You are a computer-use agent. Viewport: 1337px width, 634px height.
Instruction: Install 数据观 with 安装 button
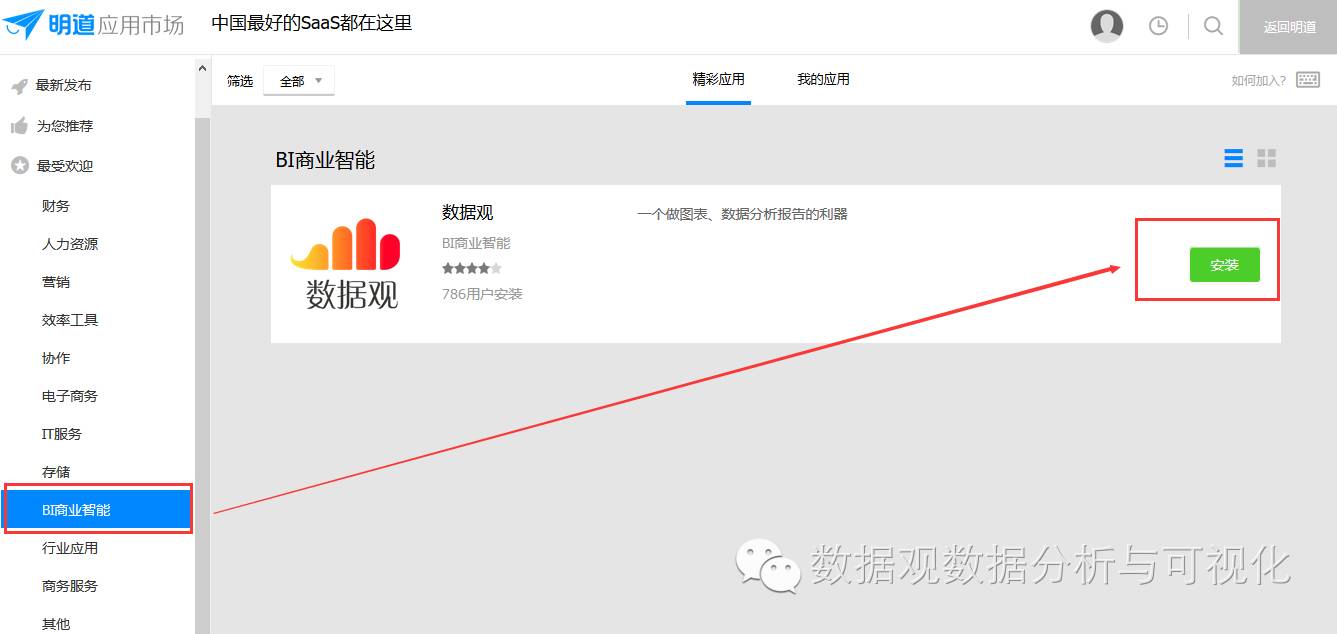coord(1224,265)
